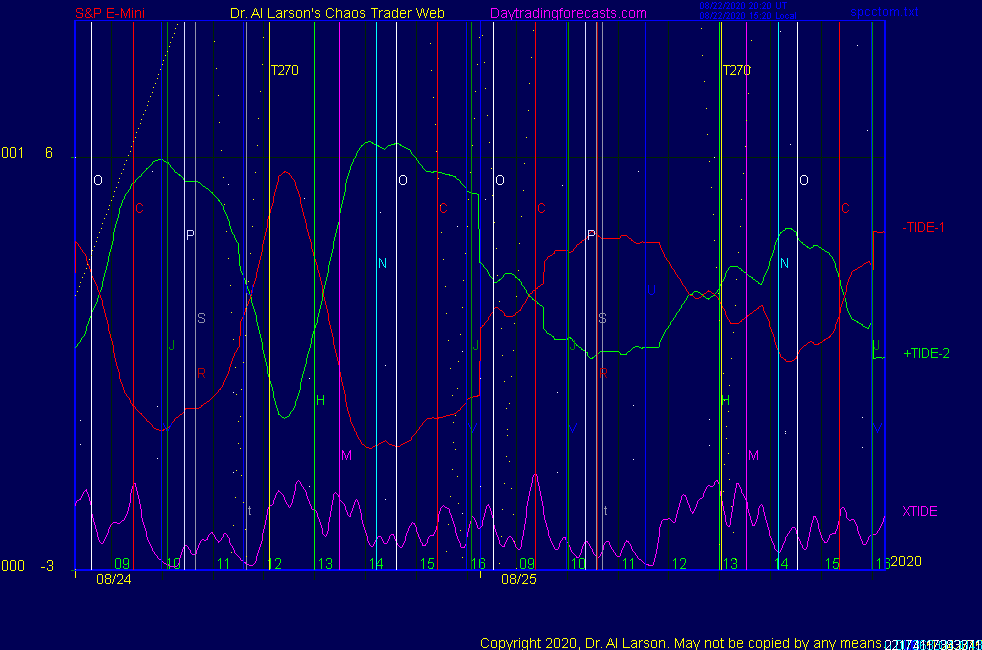Click the copyright notice text at the bottom
Image resolution: width=982 pixels, height=650 pixels.
[x=680, y=642]
